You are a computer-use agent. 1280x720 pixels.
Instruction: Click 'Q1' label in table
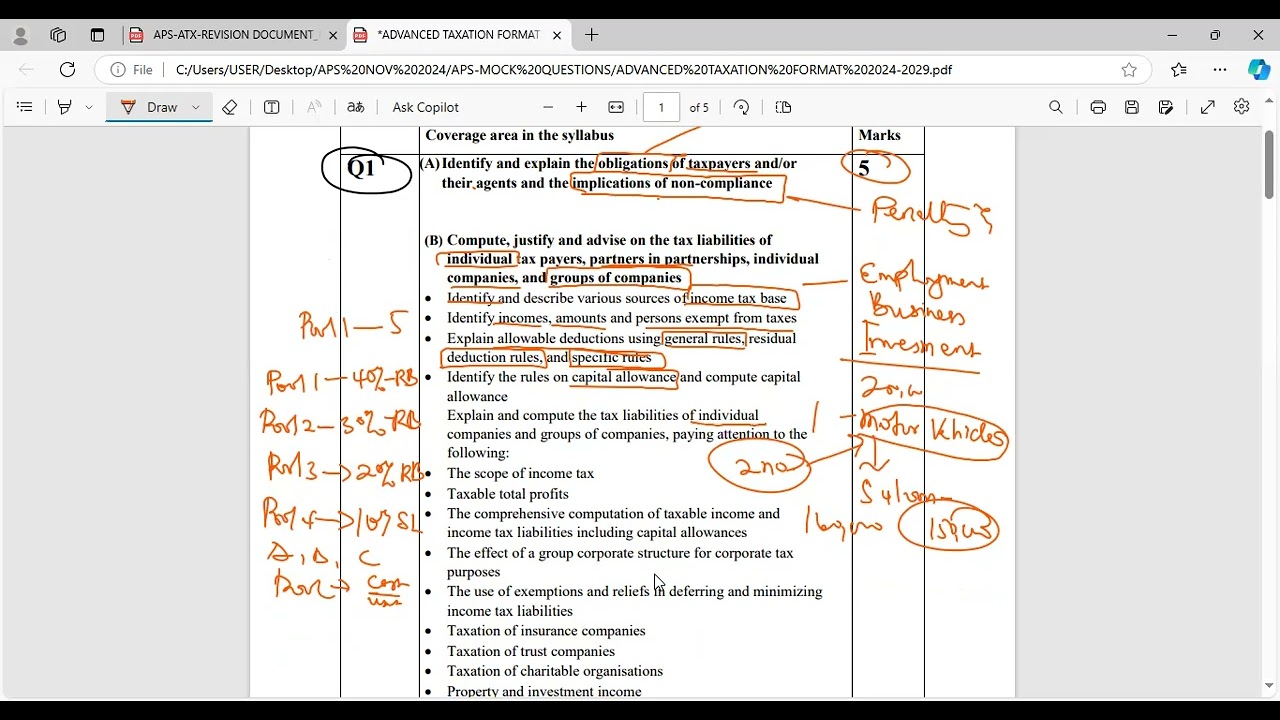pos(361,168)
